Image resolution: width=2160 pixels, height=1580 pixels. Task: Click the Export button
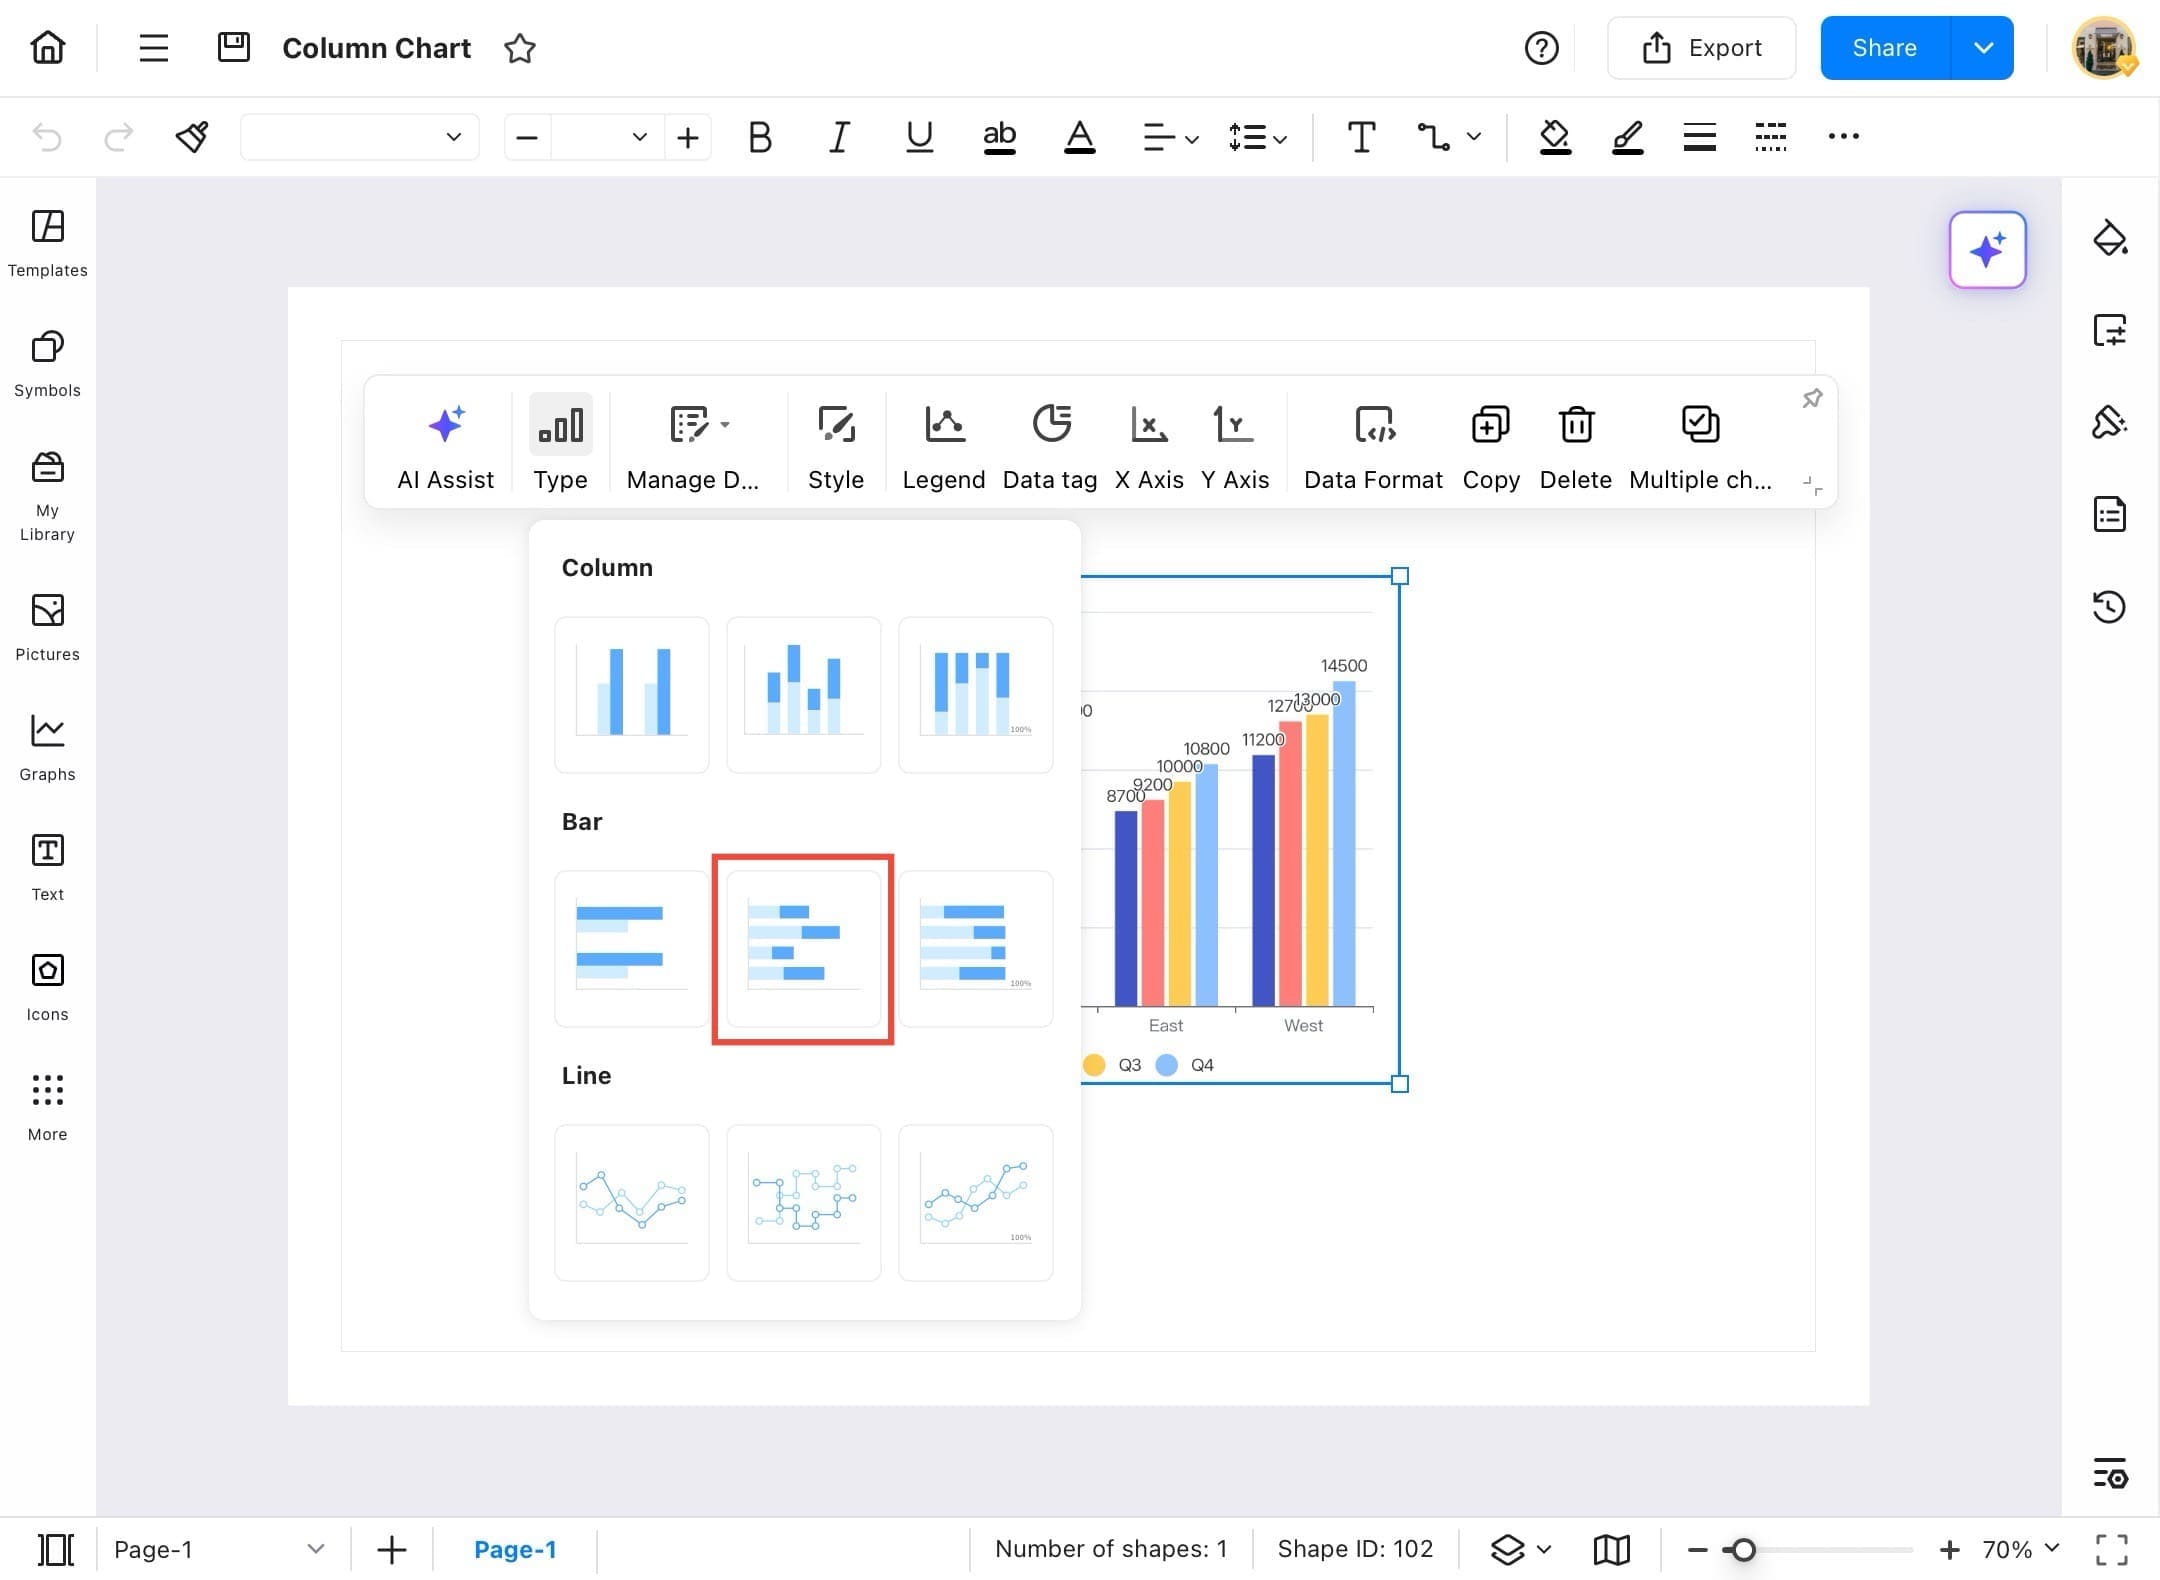point(1700,47)
